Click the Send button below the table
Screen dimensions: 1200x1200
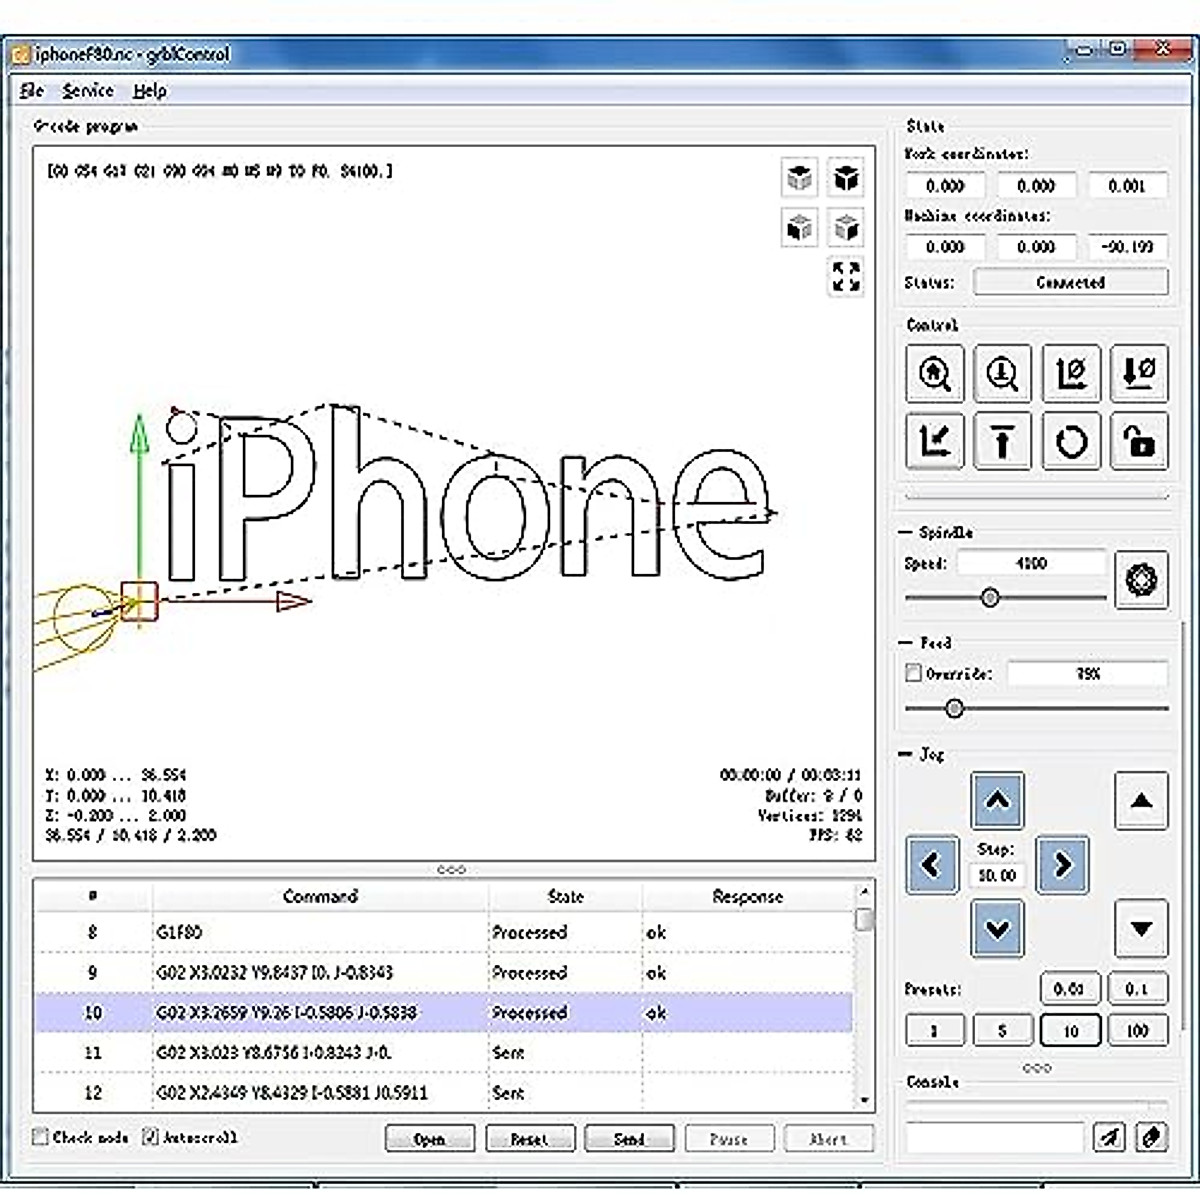[x=629, y=1139]
